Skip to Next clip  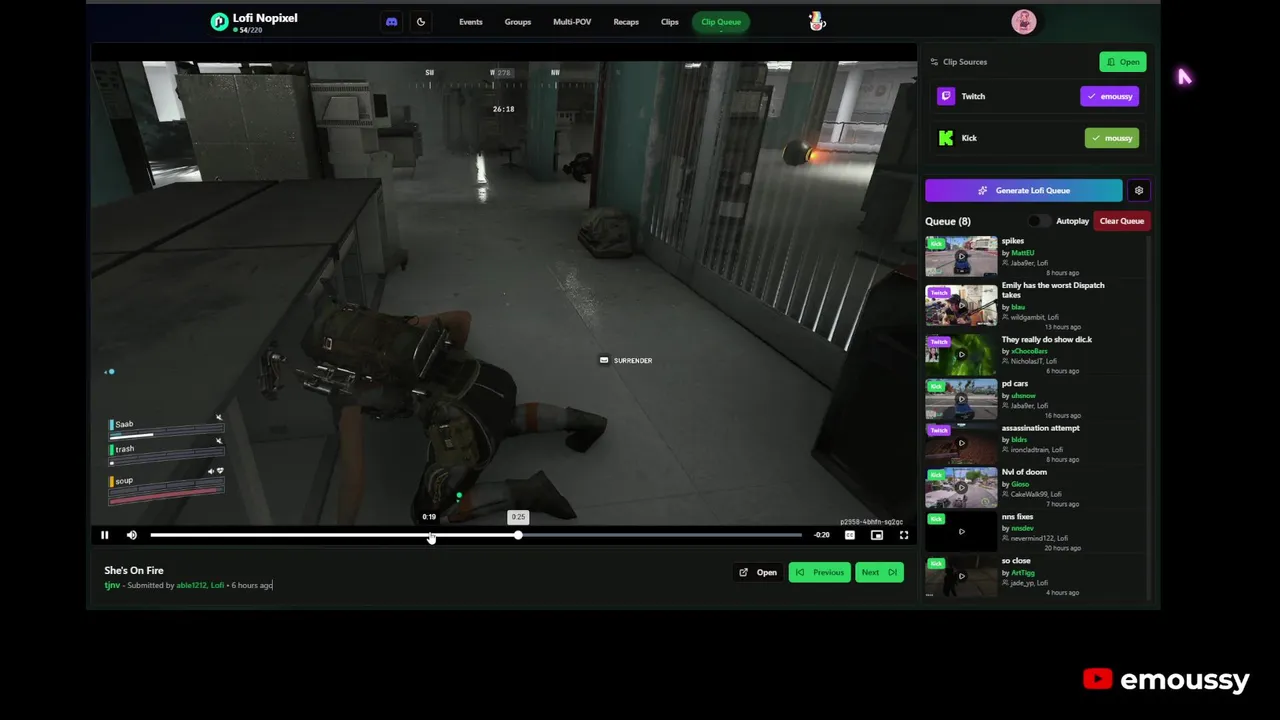click(x=879, y=572)
